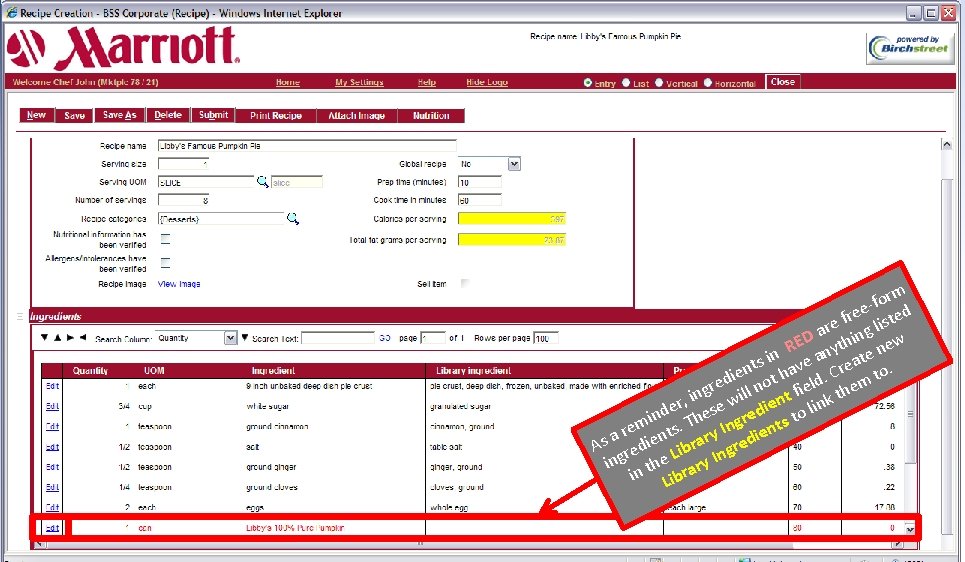Click the Serving size field

(183, 164)
